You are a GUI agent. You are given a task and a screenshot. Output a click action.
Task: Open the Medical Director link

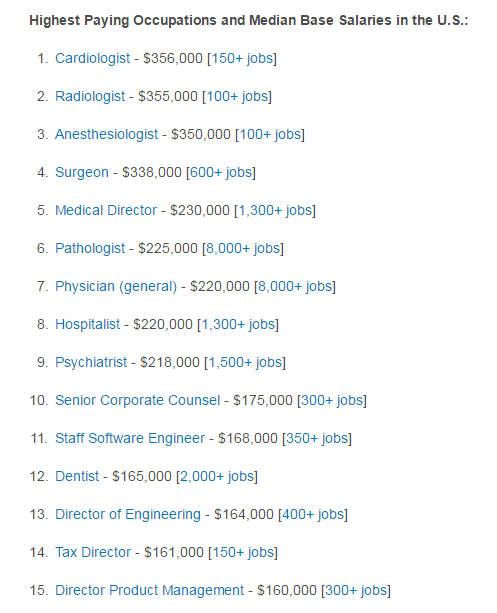click(x=106, y=210)
